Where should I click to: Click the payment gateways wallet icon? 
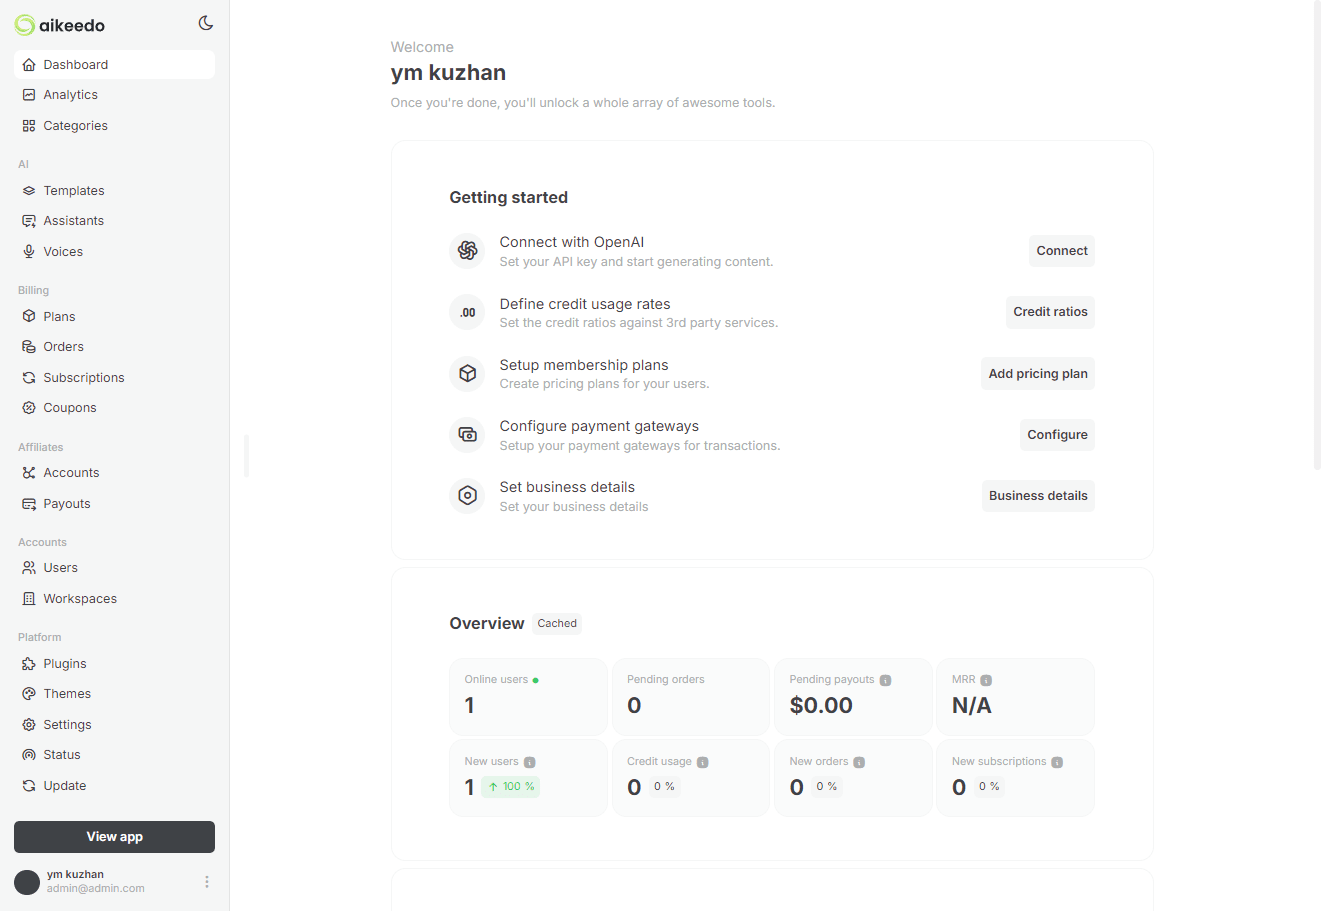tap(467, 435)
